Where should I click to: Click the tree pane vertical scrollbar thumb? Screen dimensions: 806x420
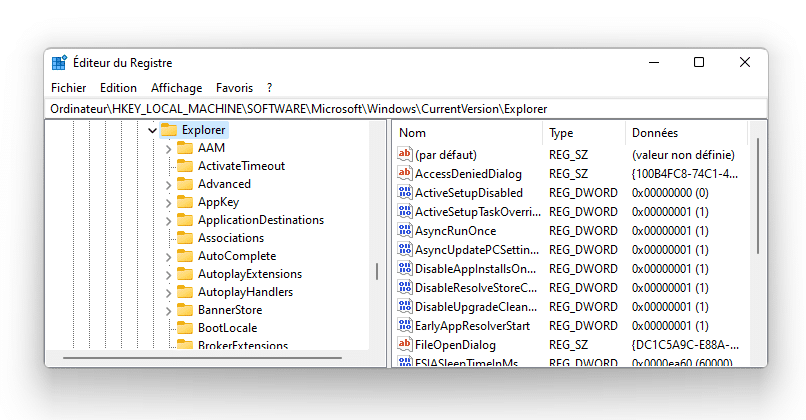[377, 271]
